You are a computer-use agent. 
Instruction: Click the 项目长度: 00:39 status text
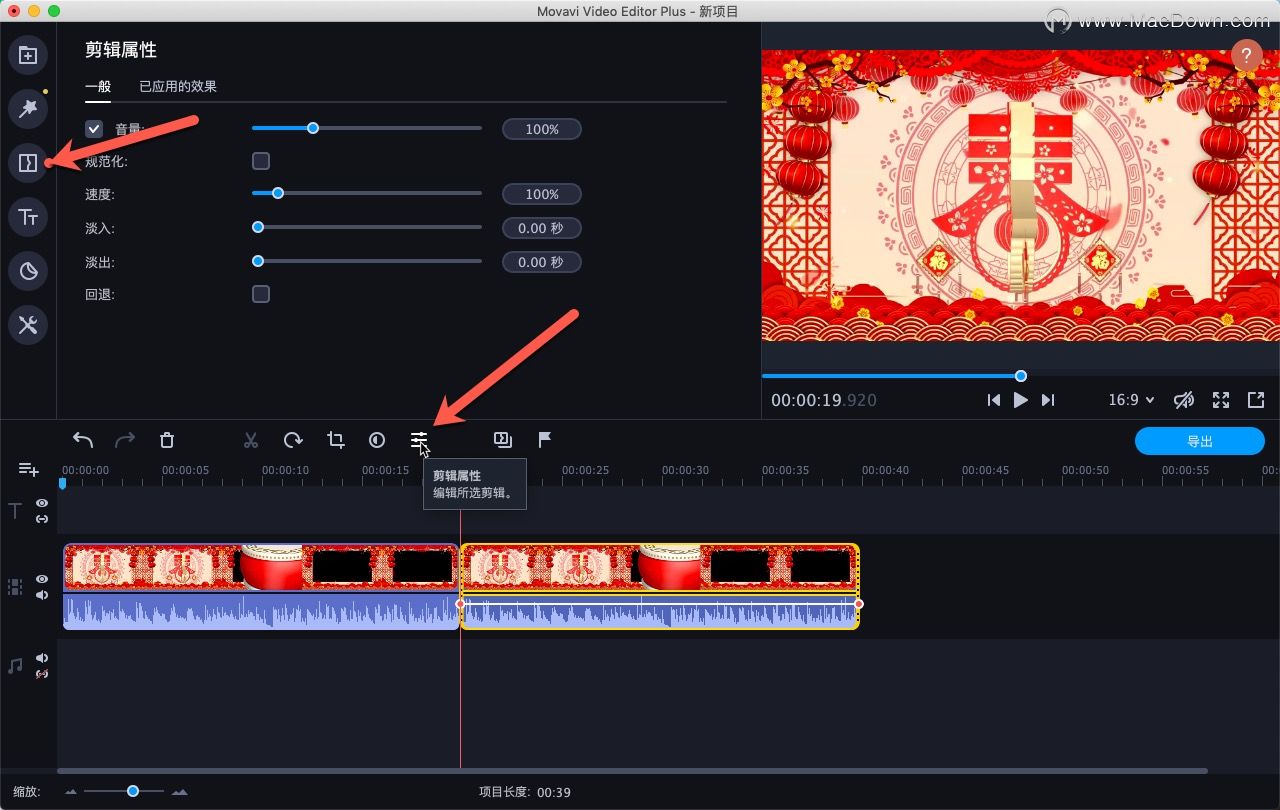coord(525,792)
